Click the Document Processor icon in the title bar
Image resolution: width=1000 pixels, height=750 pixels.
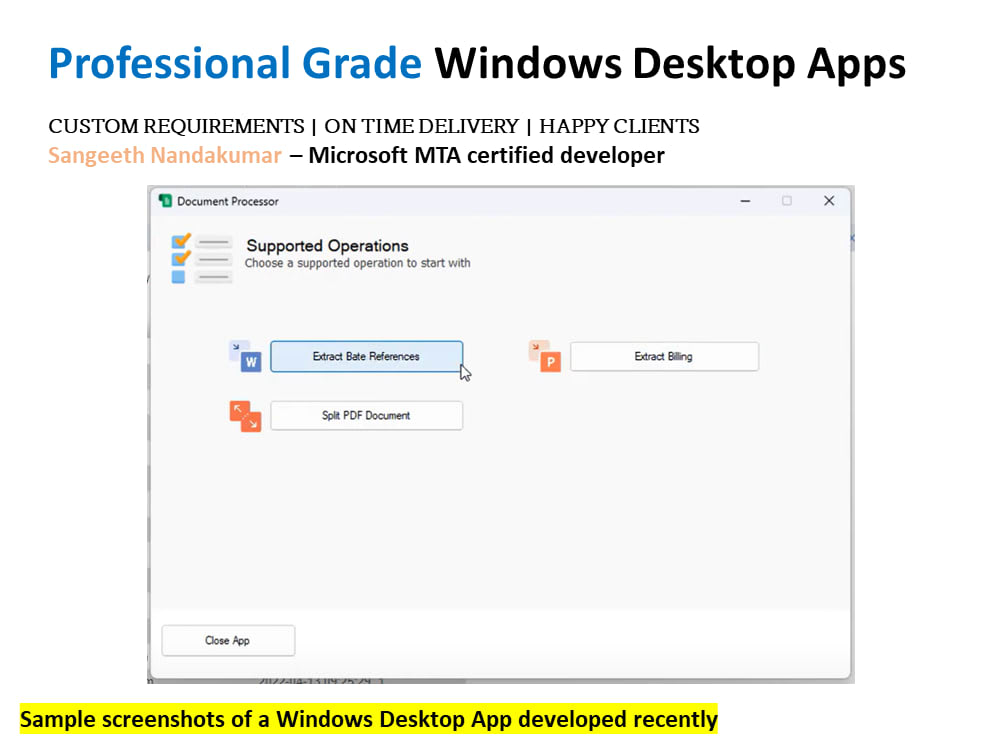pos(164,200)
